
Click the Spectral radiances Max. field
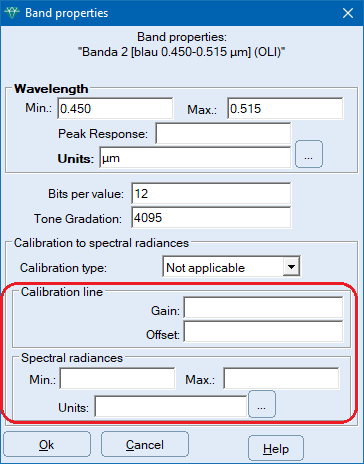click(281, 378)
